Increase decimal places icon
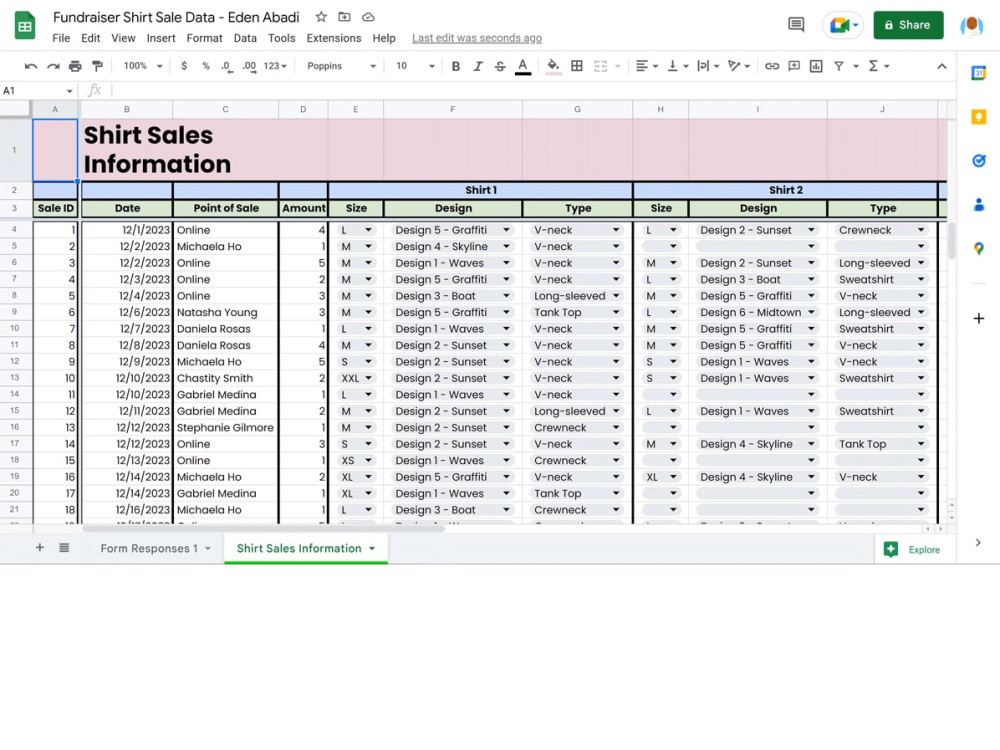Viewport: 1000px width, 750px height. tap(249, 66)
